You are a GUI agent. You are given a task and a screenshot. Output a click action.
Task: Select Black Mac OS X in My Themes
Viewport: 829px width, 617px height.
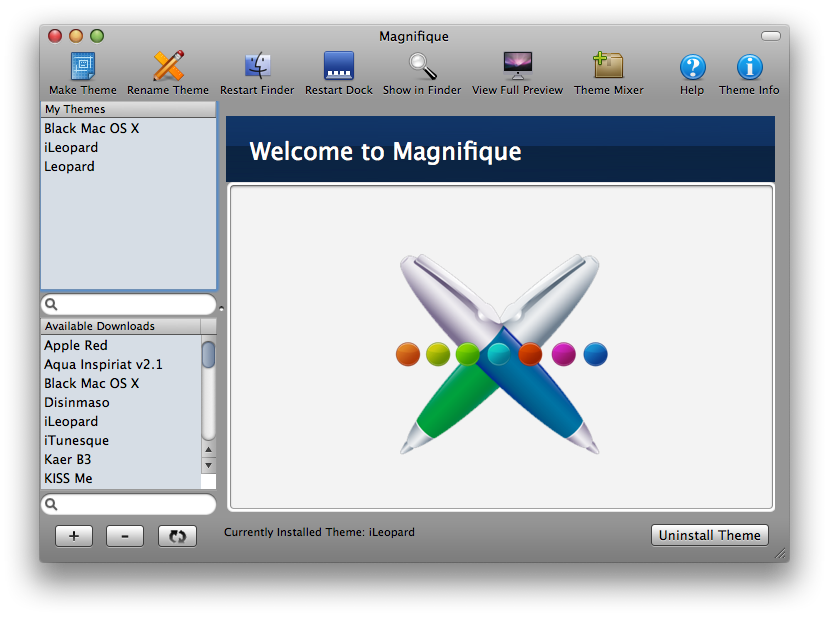pyautogui.click(x=128, y=128)
